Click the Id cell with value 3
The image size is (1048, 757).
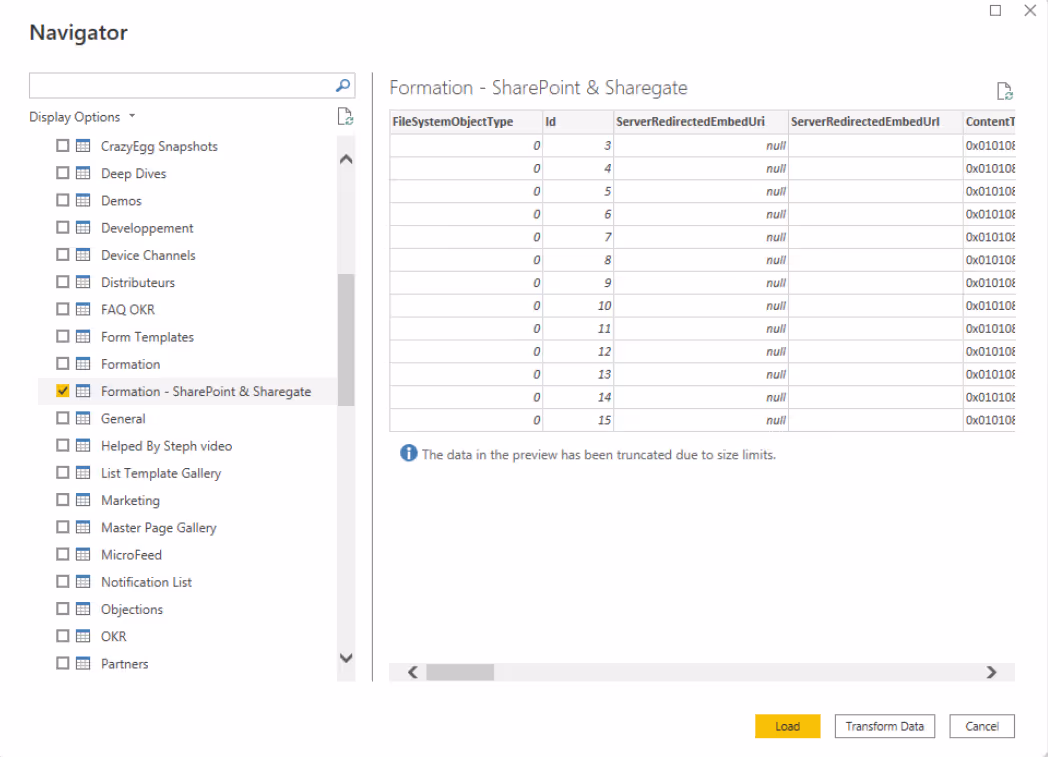click(x=578, y=145)
